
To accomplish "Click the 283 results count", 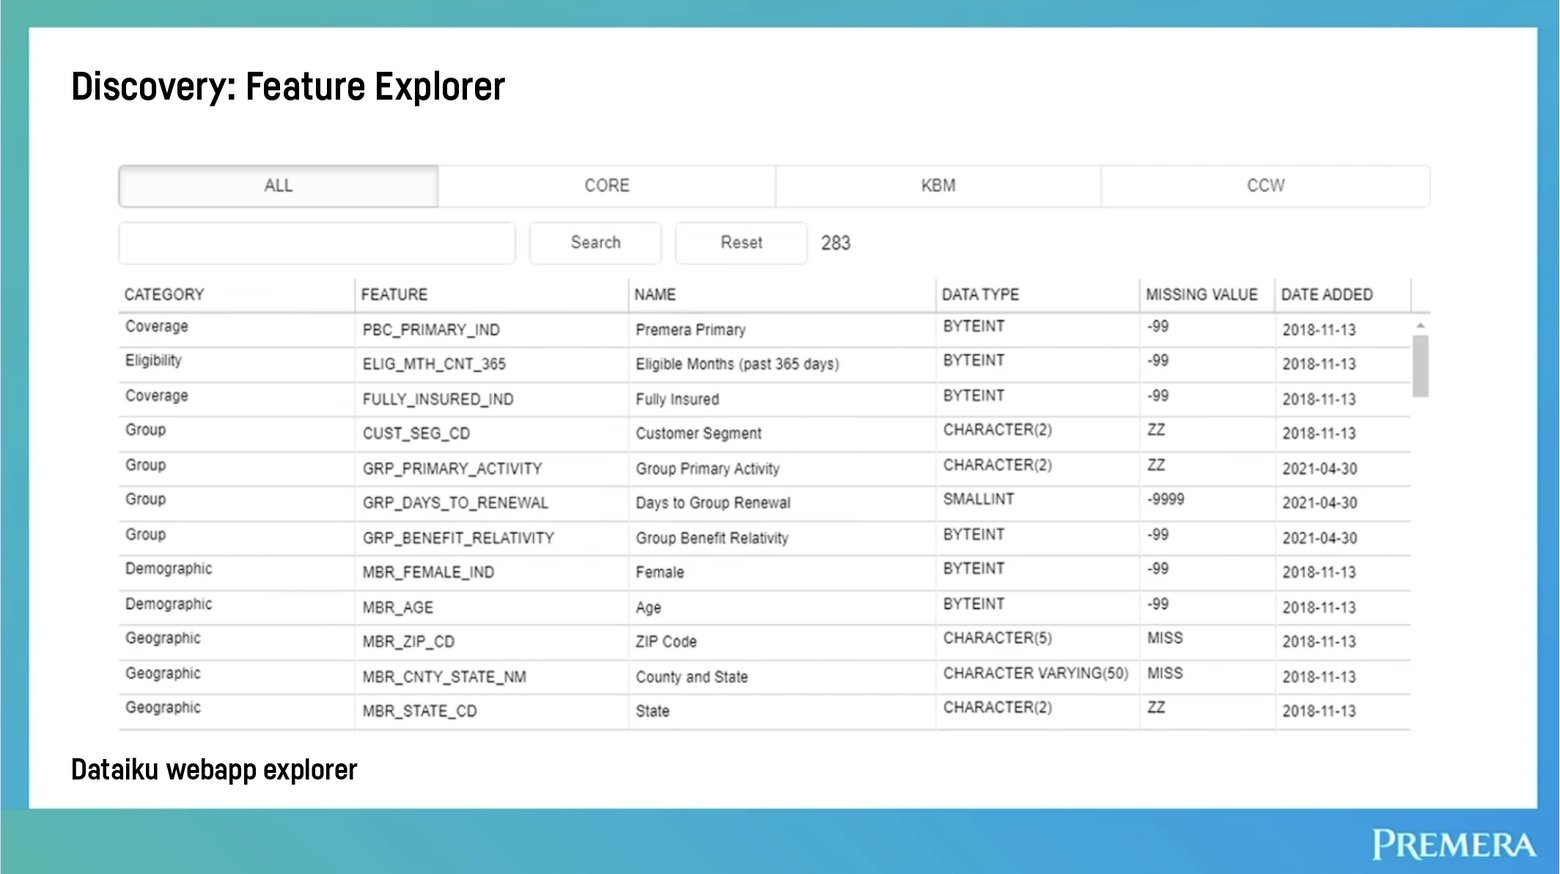I will coord(835,242).
